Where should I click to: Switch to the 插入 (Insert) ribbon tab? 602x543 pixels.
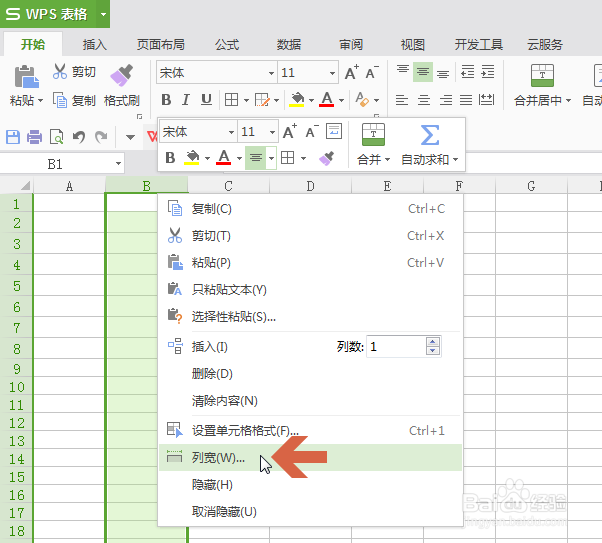point(94,45)
